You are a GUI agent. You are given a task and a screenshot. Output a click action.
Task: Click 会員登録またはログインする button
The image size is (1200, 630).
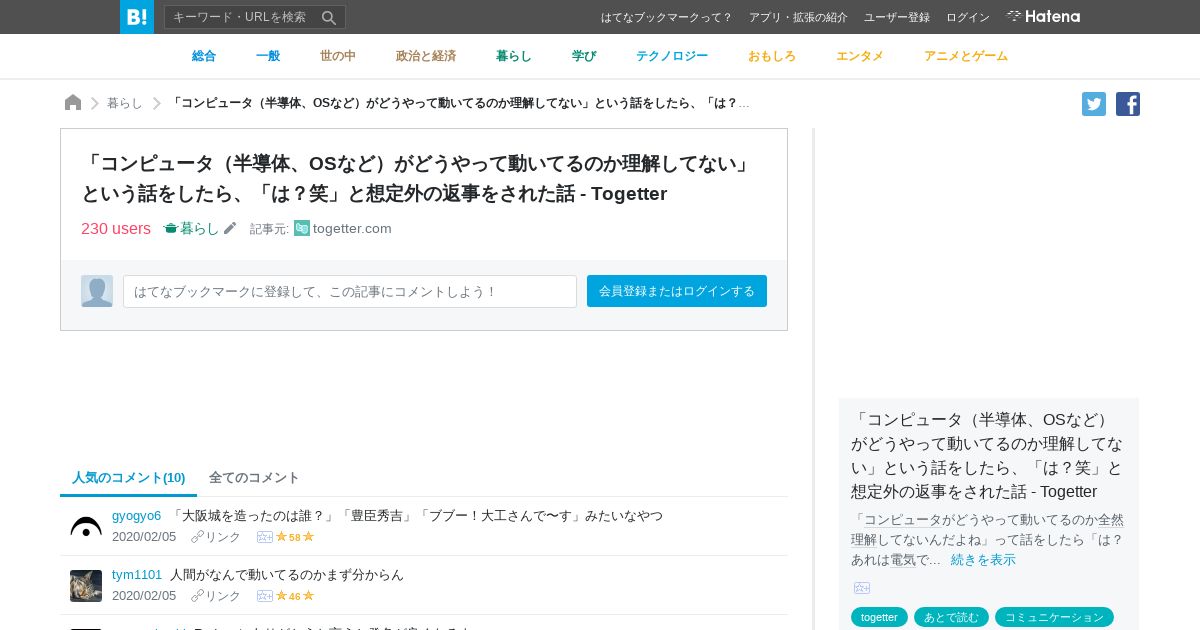click(677, 291)
